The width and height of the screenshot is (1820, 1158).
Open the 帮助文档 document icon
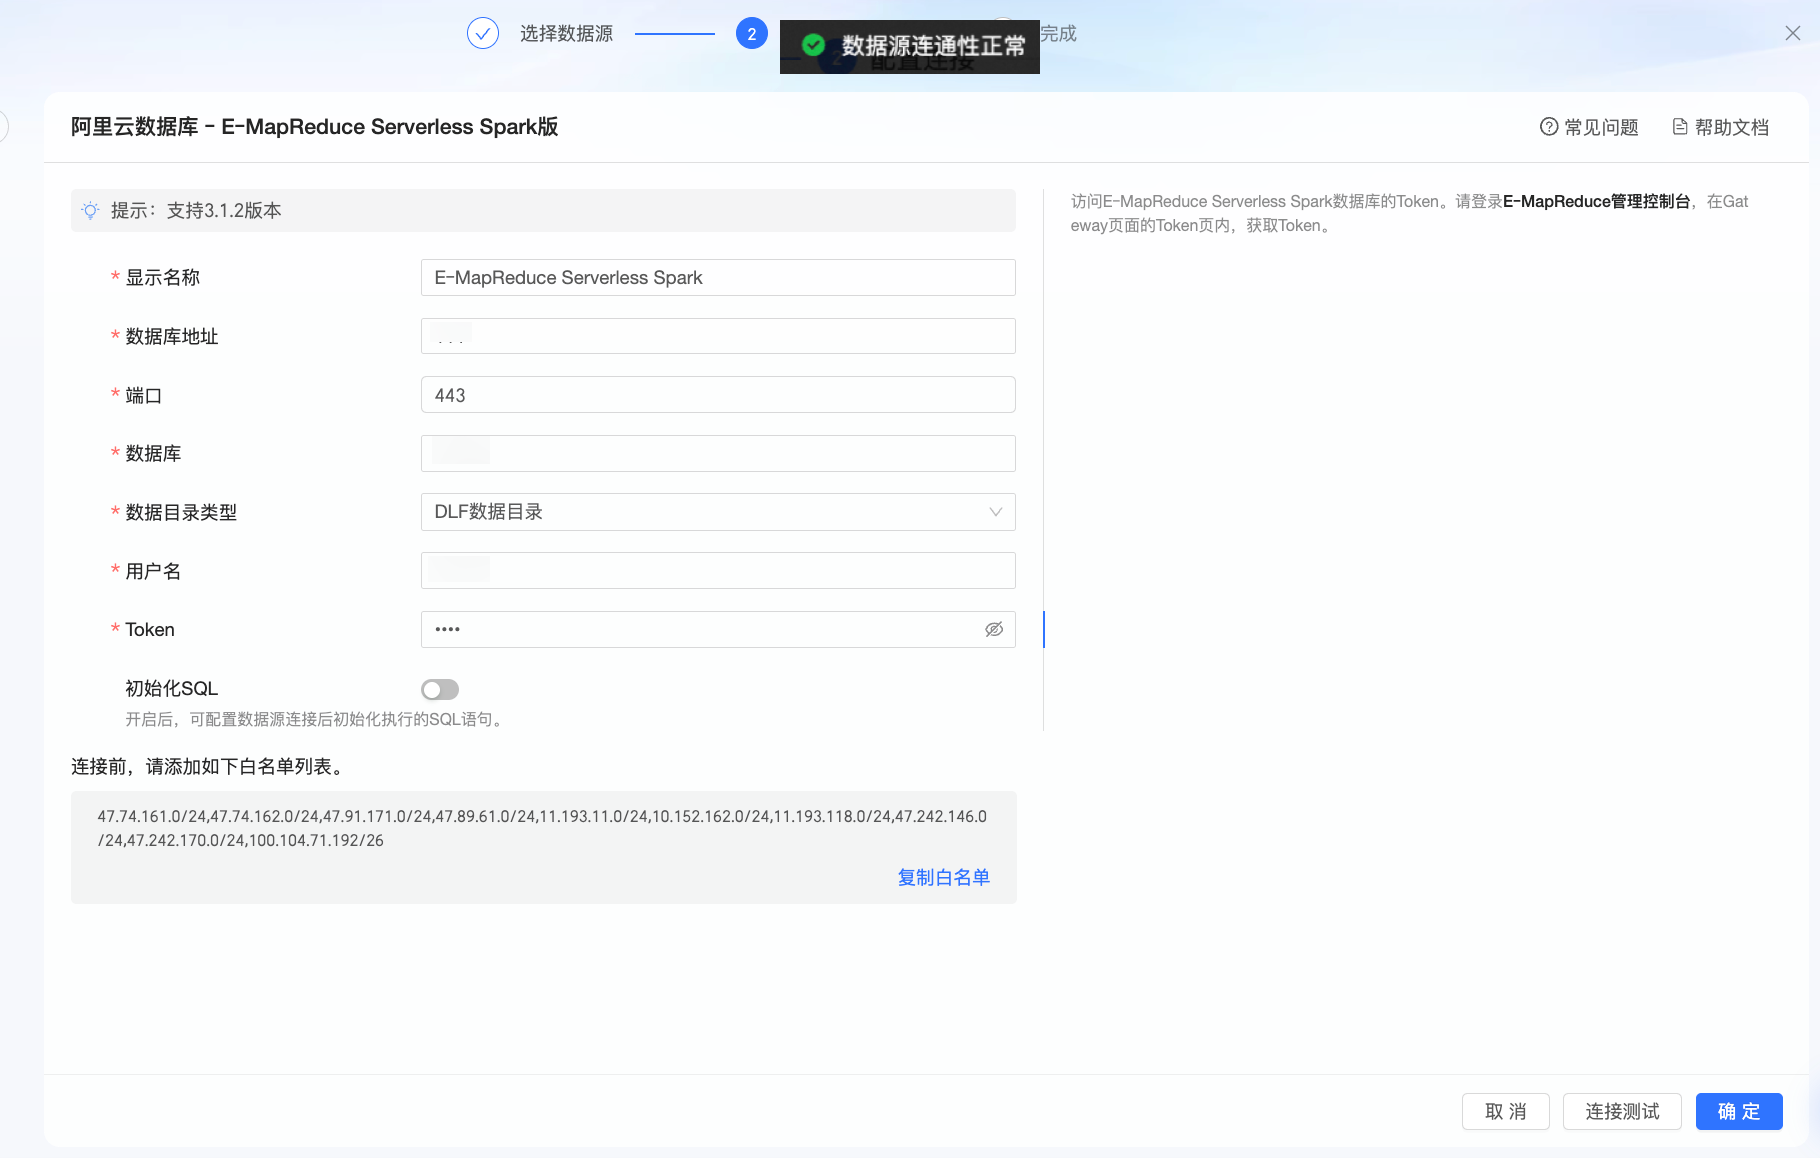coord(1680,127)
